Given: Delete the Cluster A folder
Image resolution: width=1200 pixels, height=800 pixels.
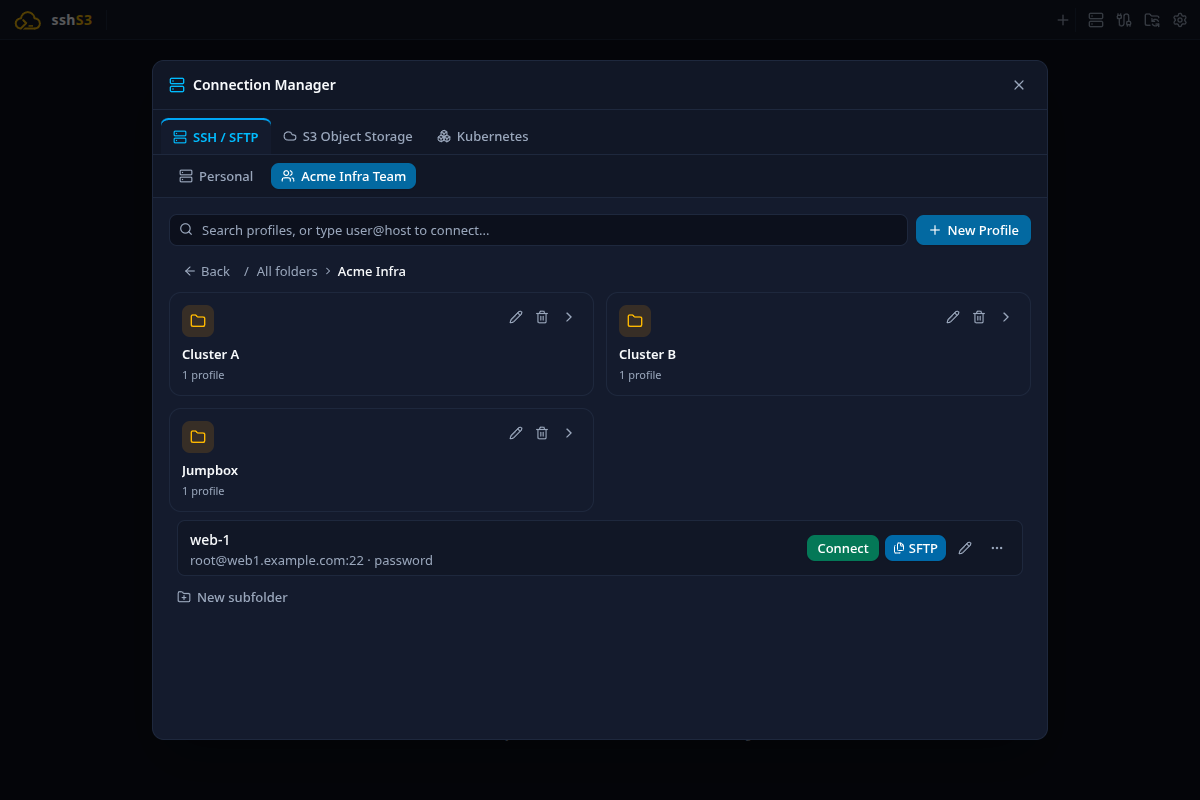Looking at the screenshot, I should click(x=542, y=317).
